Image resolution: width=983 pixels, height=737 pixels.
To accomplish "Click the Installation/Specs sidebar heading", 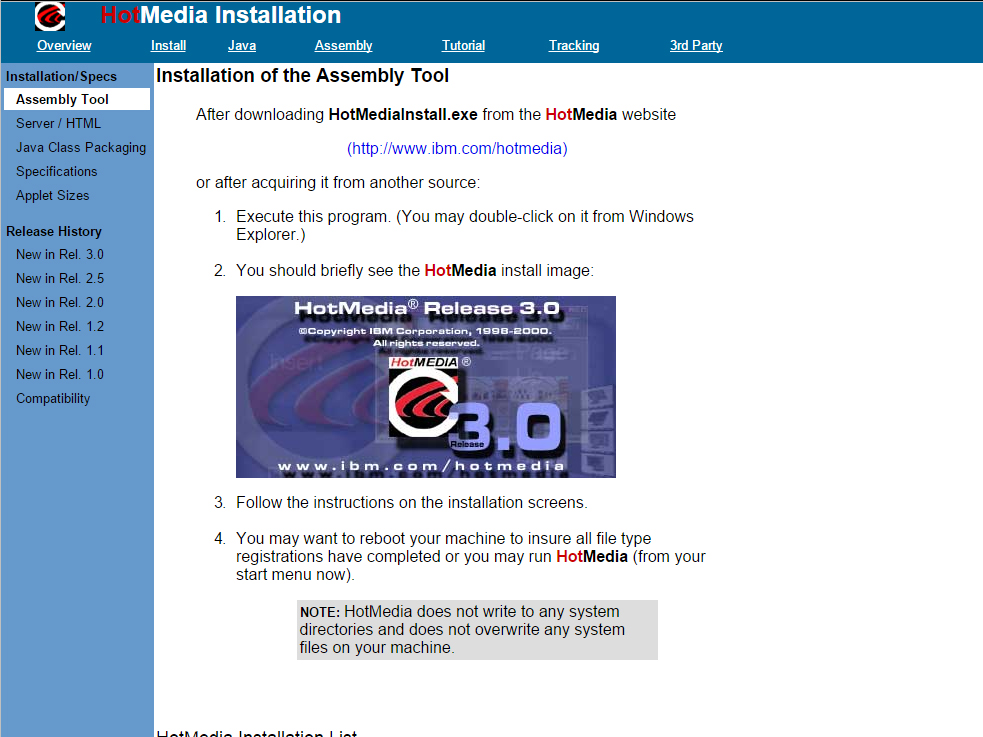I will click(61, 76).
